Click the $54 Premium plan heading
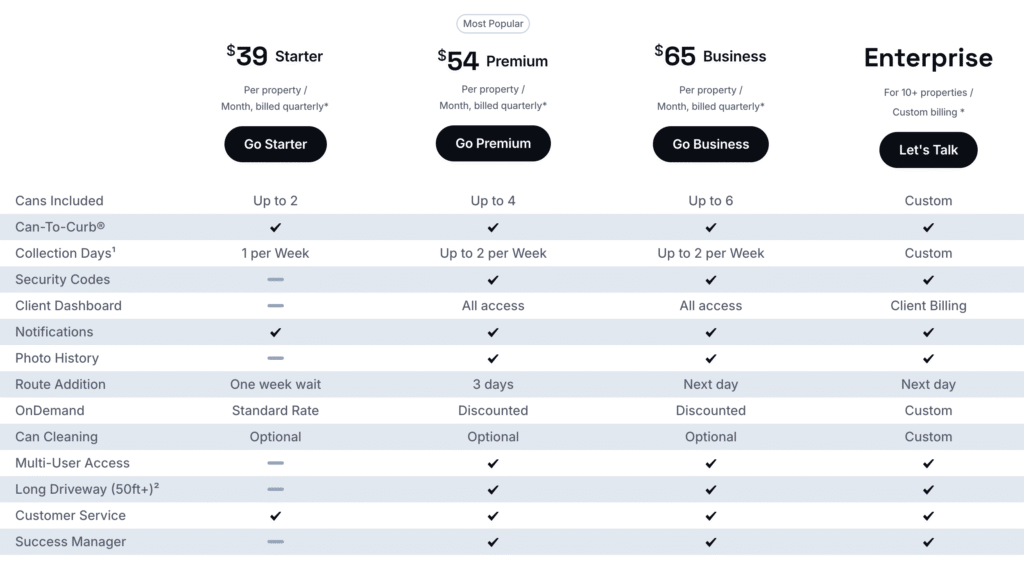 point(493,61)
